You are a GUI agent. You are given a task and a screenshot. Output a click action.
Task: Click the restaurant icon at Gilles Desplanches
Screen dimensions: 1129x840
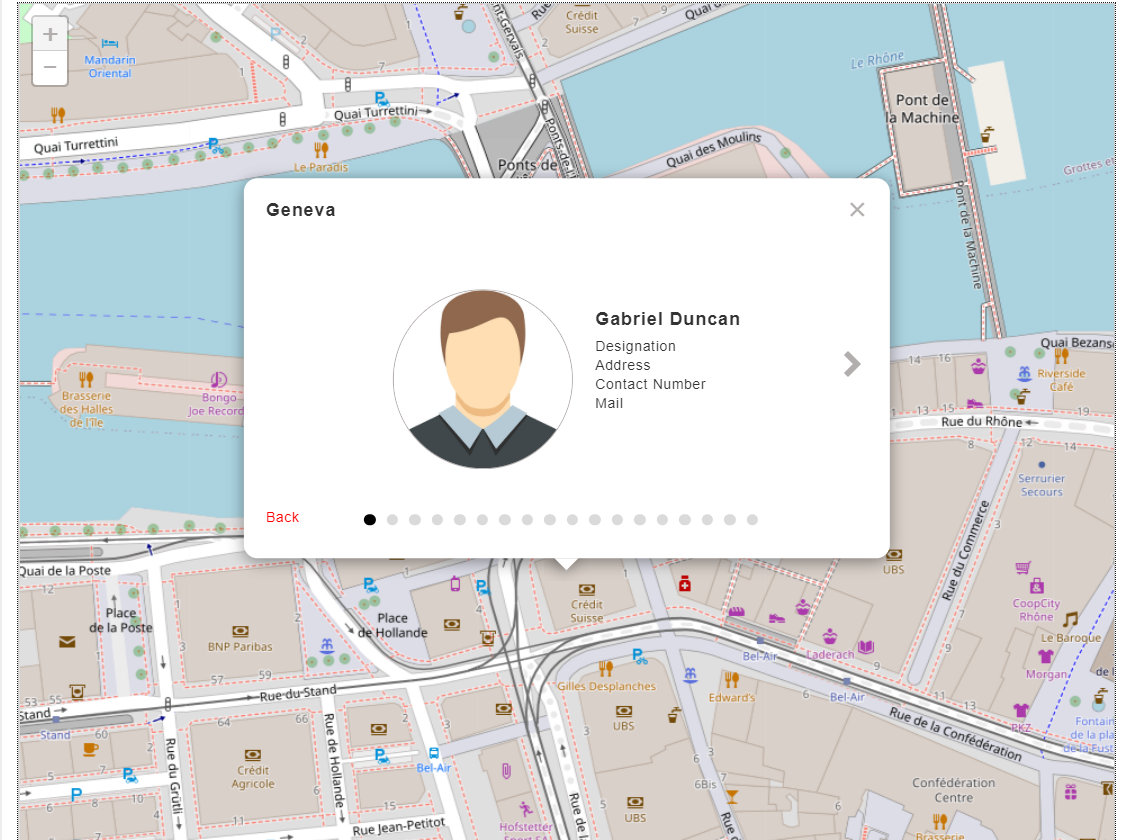[605, 670]
